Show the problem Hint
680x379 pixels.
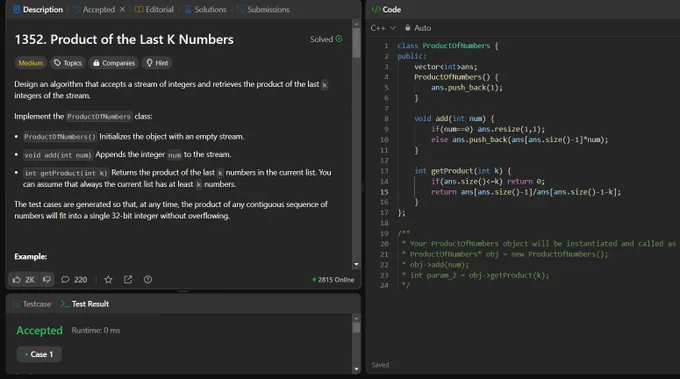click(157, 63)
